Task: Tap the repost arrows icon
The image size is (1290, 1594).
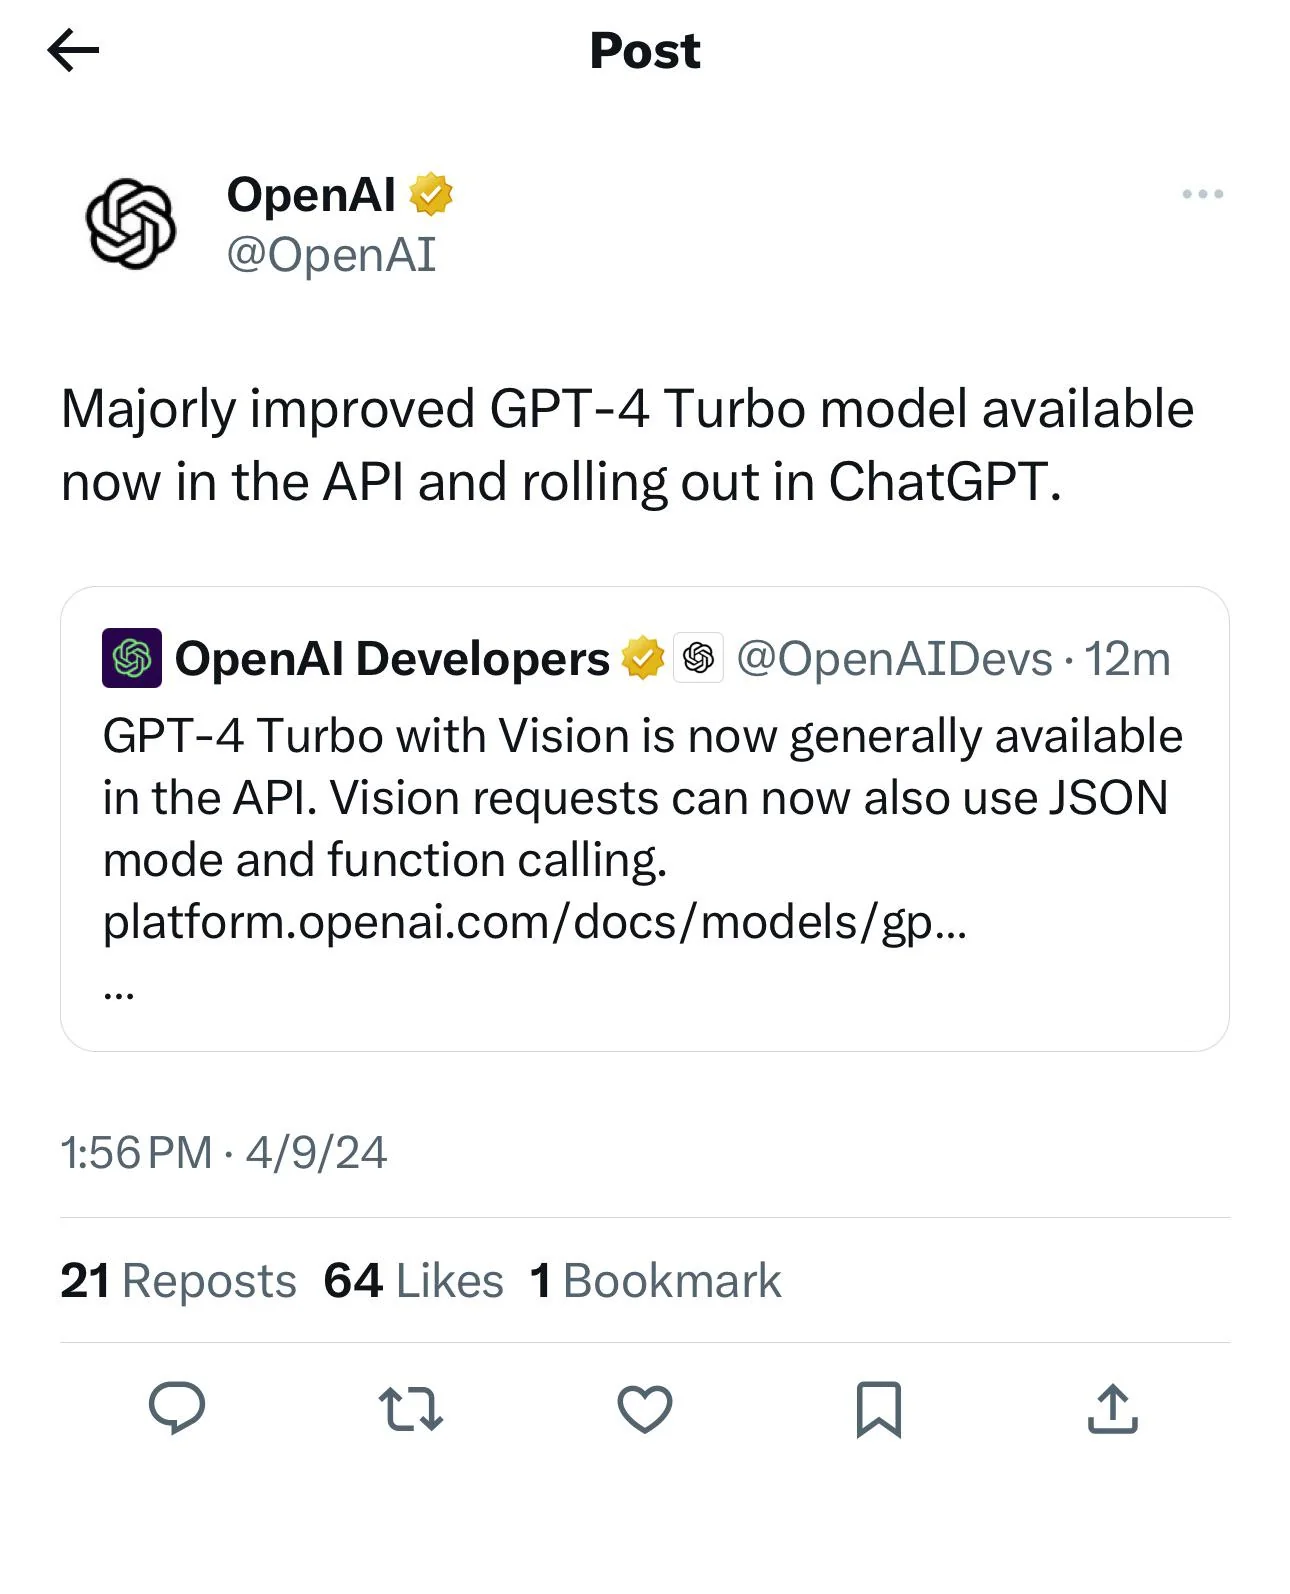Action: (x=411, y=1409)
